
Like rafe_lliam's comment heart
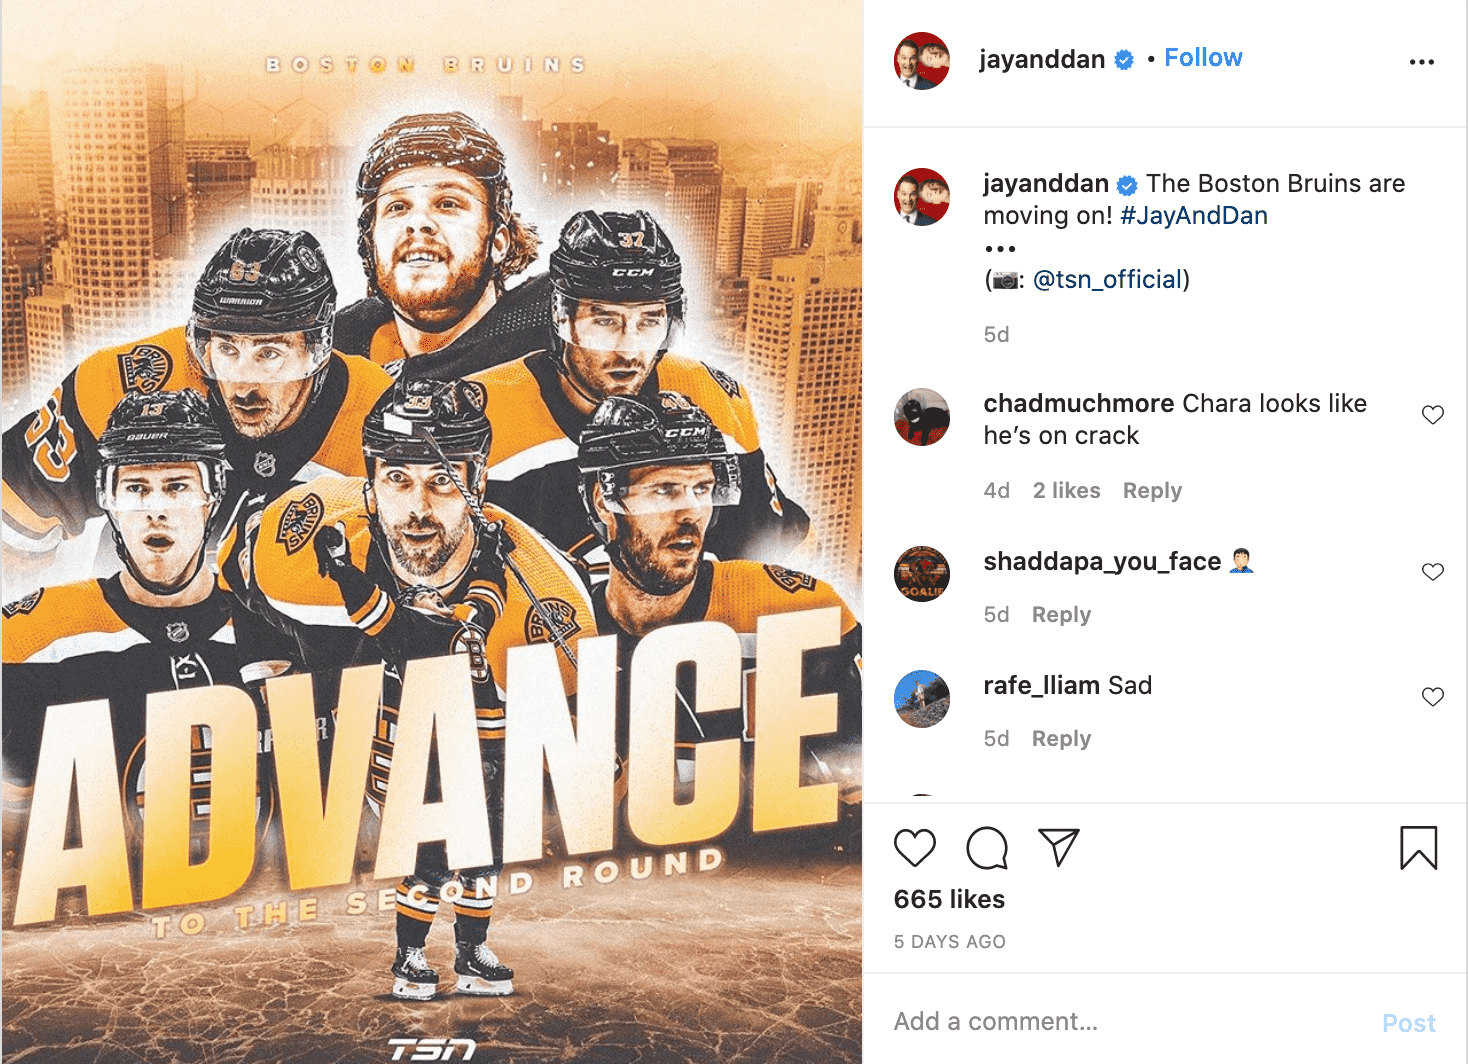[1433, 697]
